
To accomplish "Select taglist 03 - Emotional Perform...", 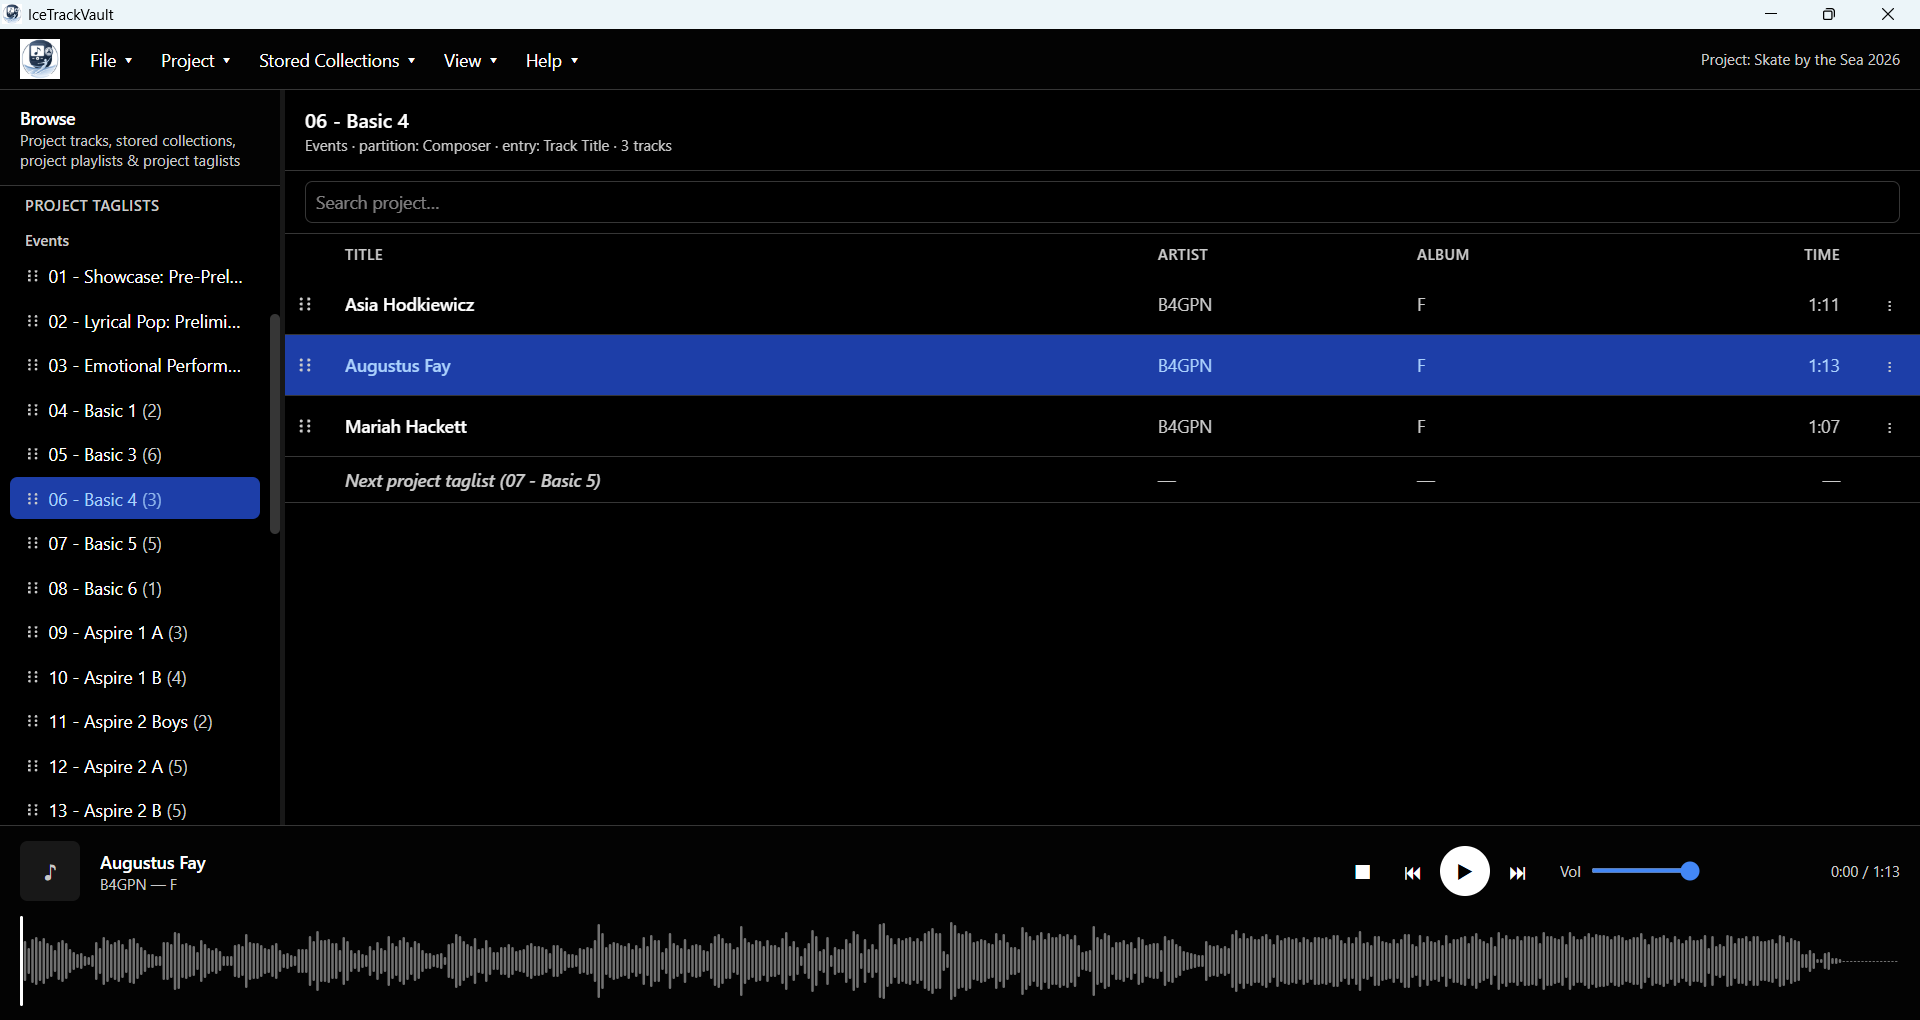I will tap(135, 366).
